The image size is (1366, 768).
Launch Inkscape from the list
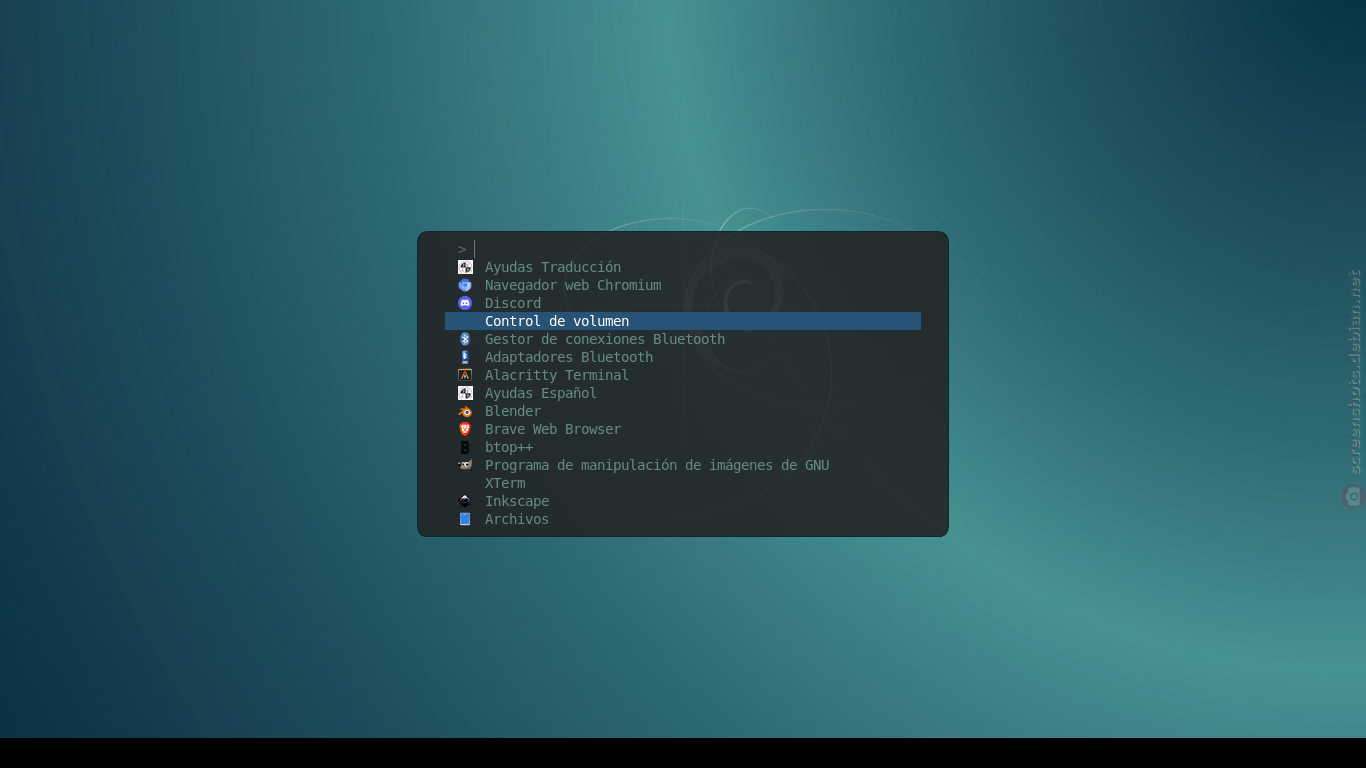pyautogui.click(x=683, y=501)
